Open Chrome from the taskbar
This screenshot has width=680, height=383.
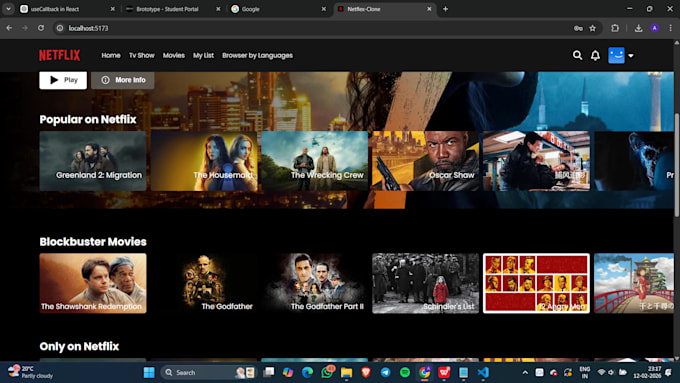coord(425,373)
